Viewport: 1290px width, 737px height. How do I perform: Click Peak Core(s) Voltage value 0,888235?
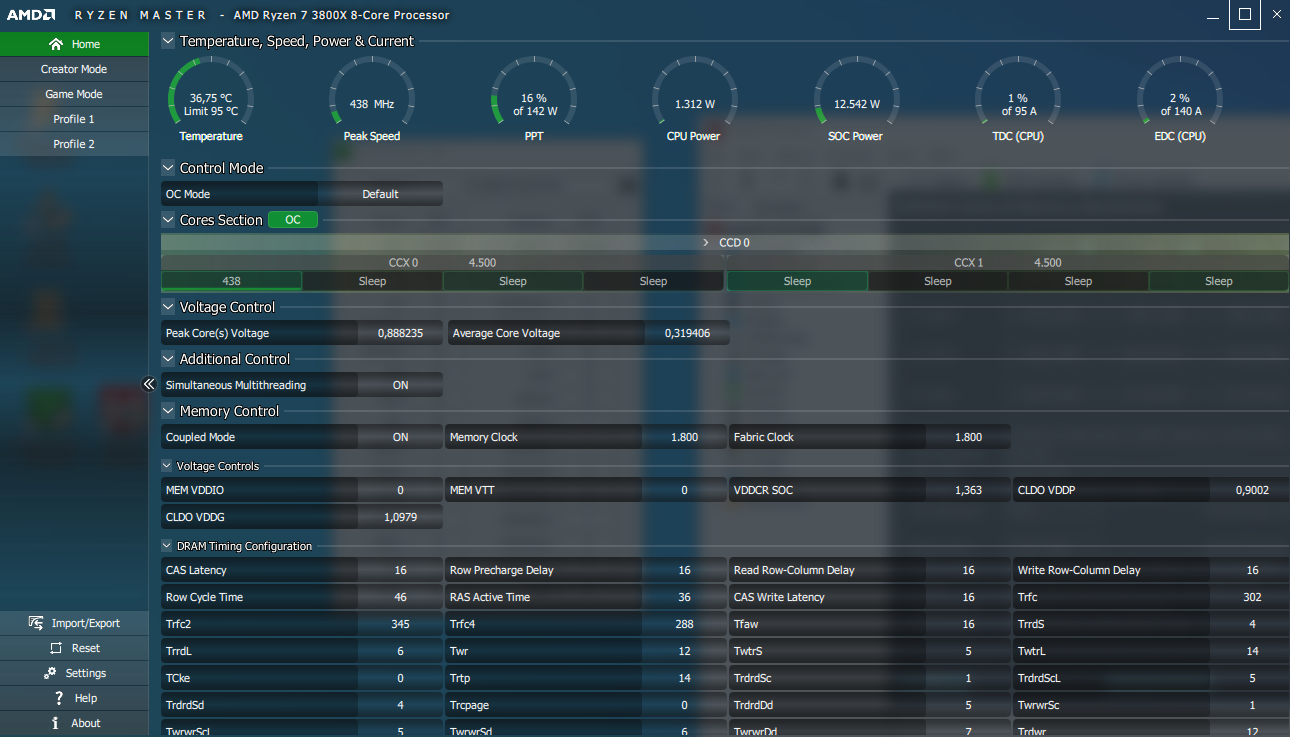(x=400, y=333)
